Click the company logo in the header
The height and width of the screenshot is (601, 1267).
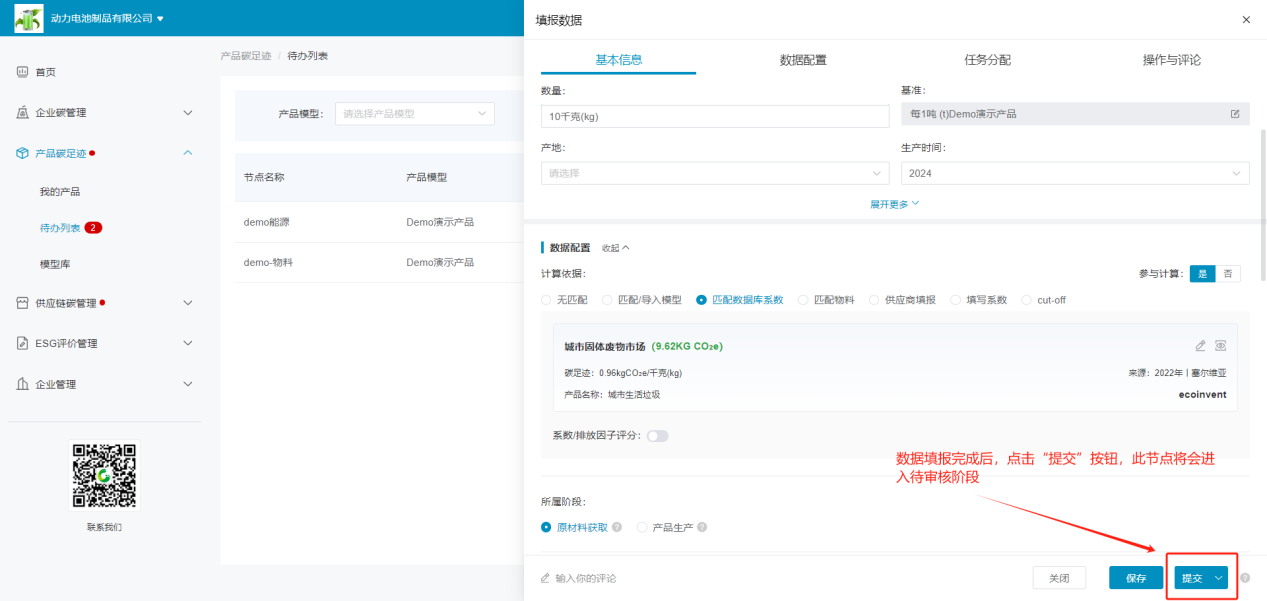click(x=28, y=18)
